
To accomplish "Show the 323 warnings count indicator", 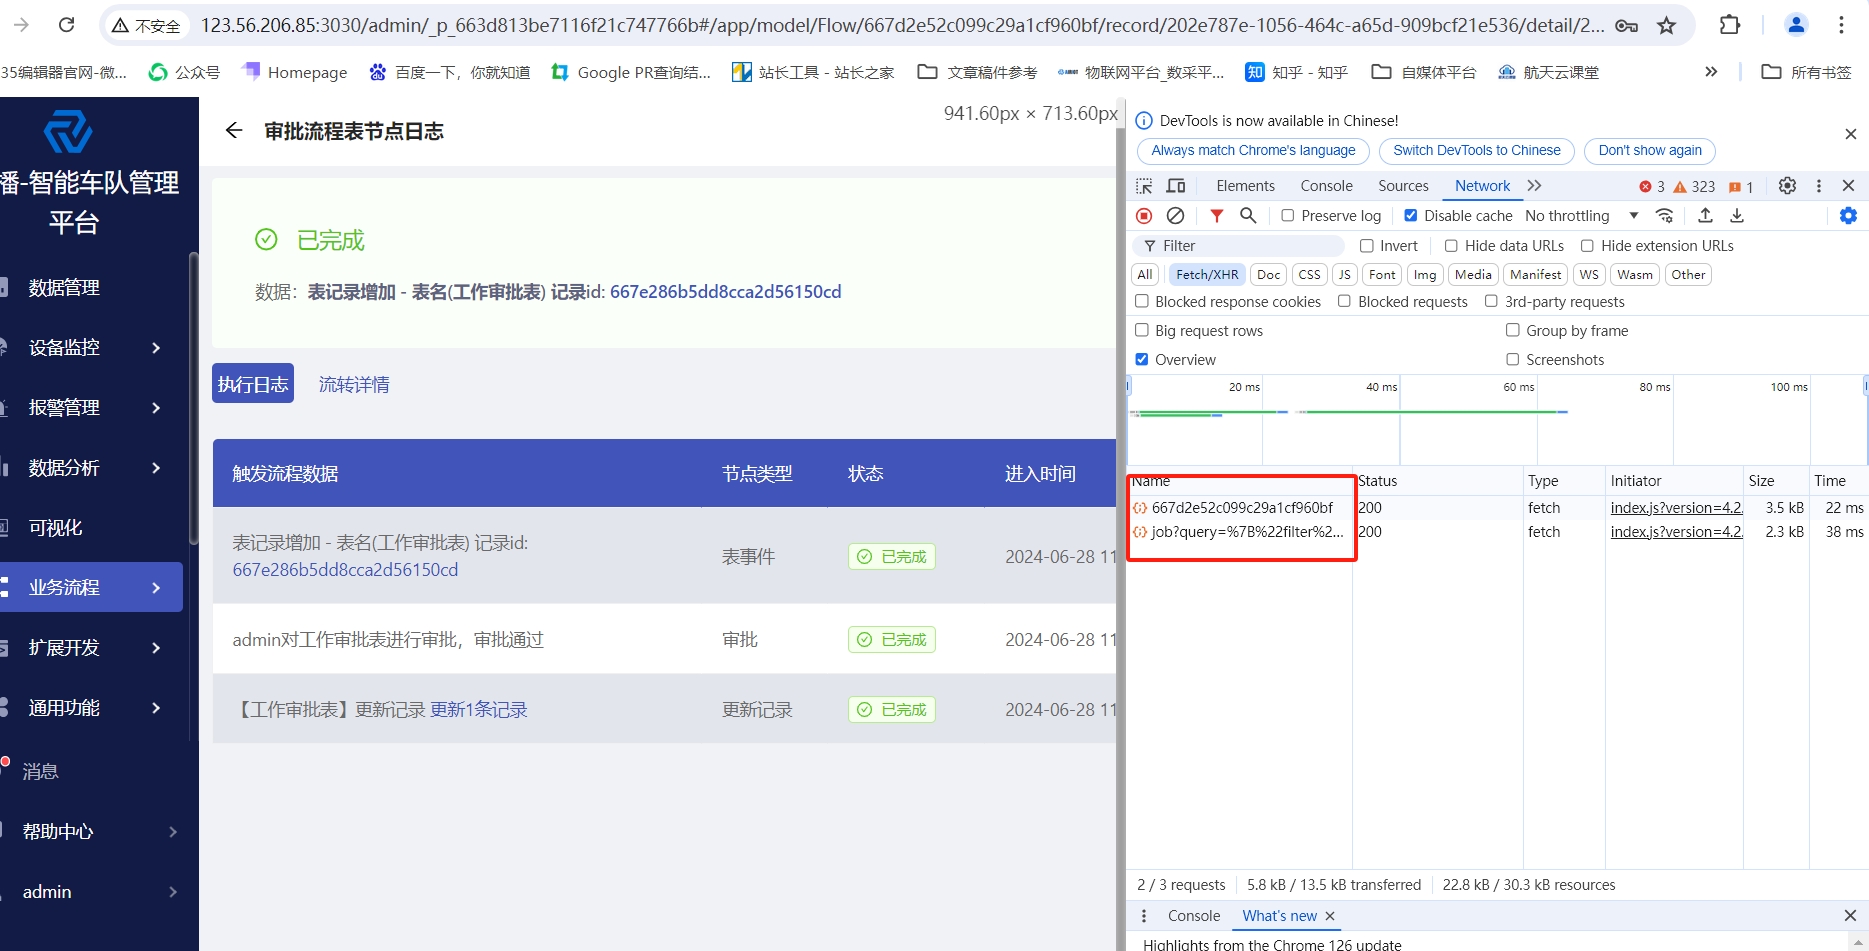I will (1694, 187).
